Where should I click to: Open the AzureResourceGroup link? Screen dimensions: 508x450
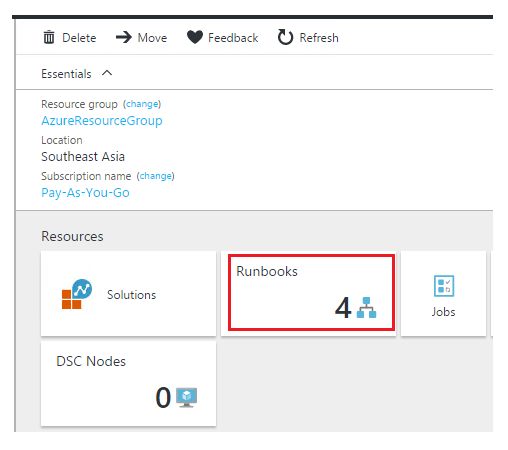coord(102,120)
